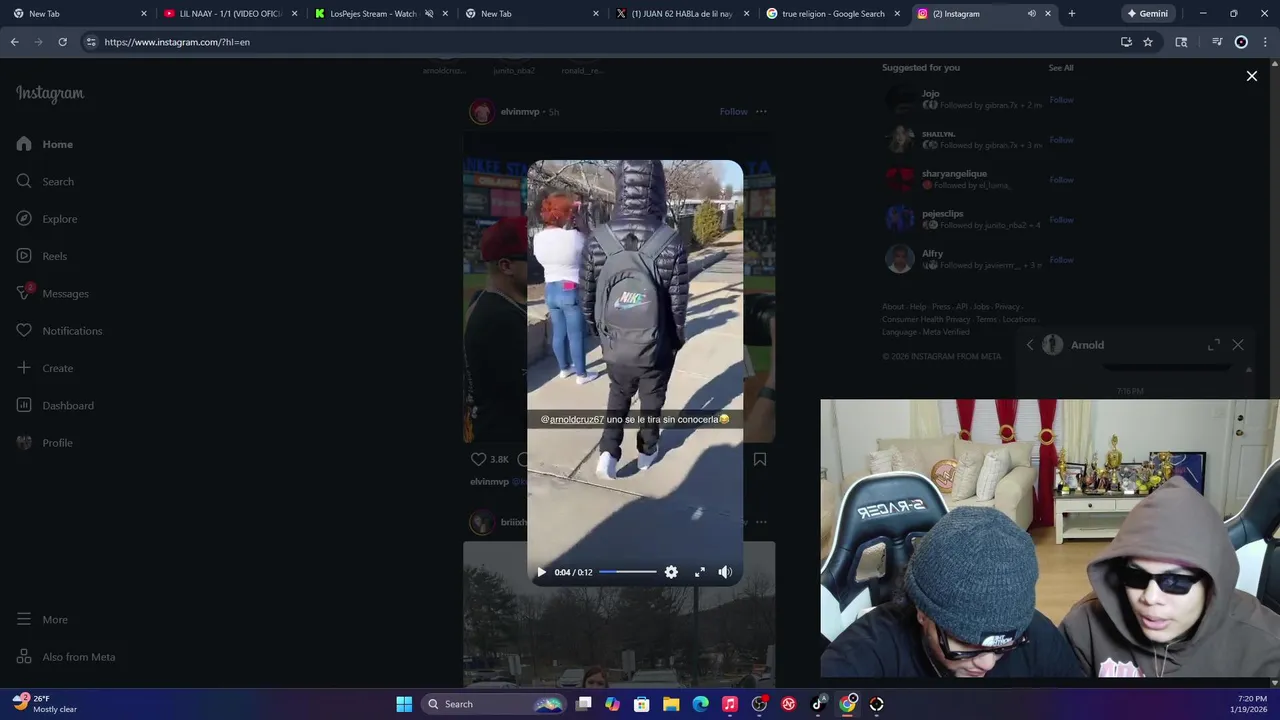This screenshot has height=720, width=1280.
Task: Go to Explore in the Instagram sidebar
Action: click(x=47, y=219)
